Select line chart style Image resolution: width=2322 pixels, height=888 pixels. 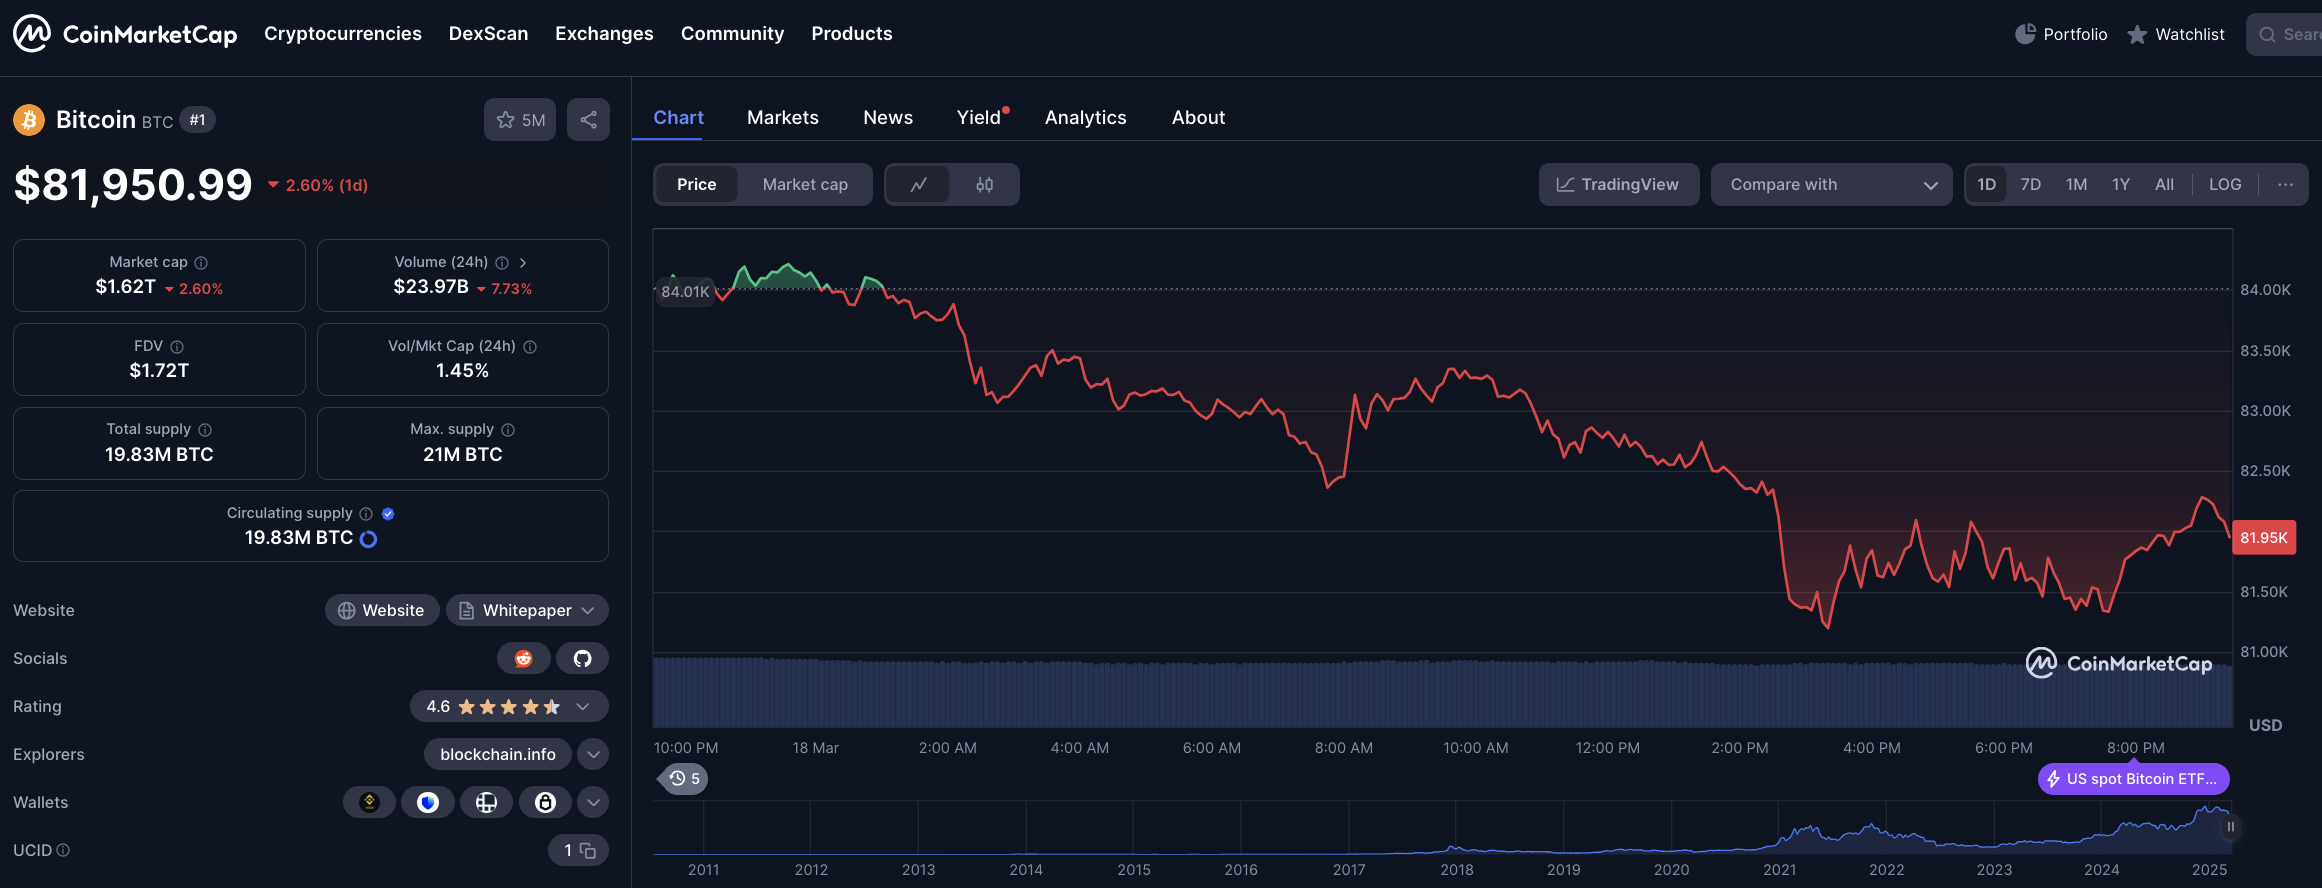click(x=918, y=184)
